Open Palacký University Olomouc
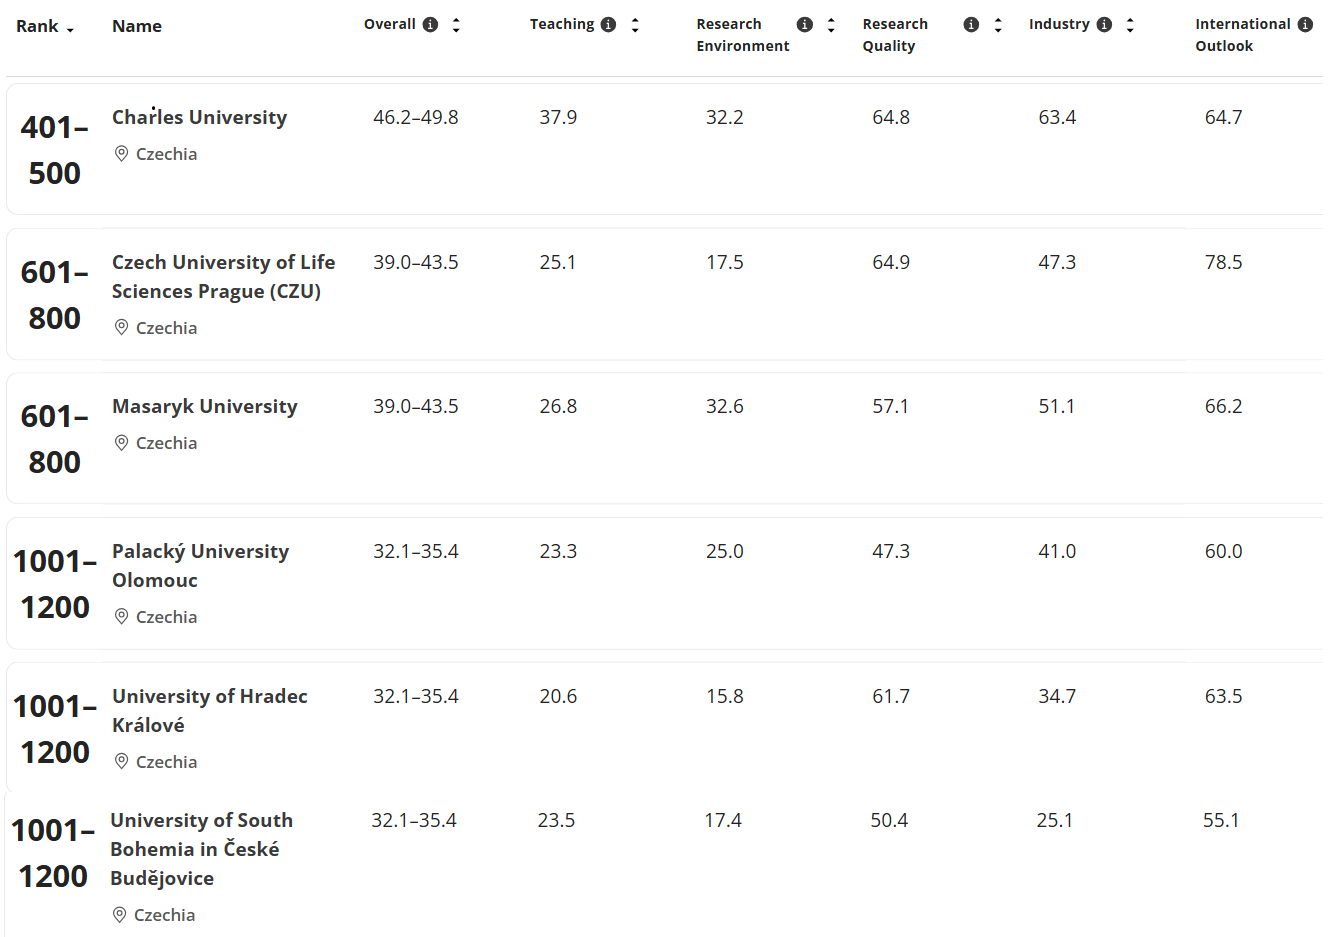1333x937 pixels. coord(199,565)
